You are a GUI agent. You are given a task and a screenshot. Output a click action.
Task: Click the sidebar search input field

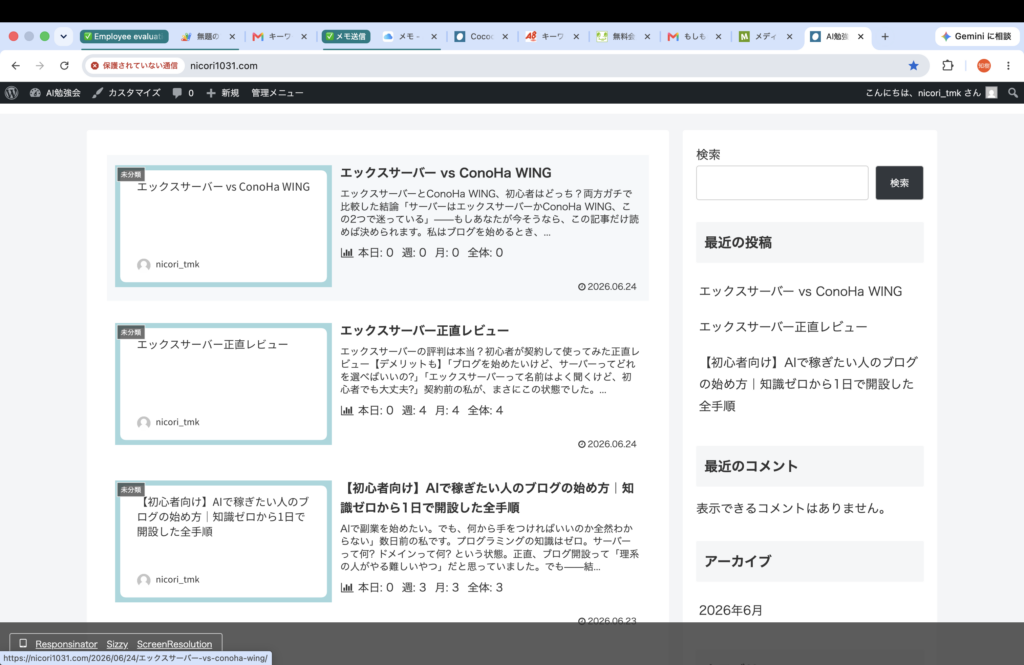tap(782, 183)
